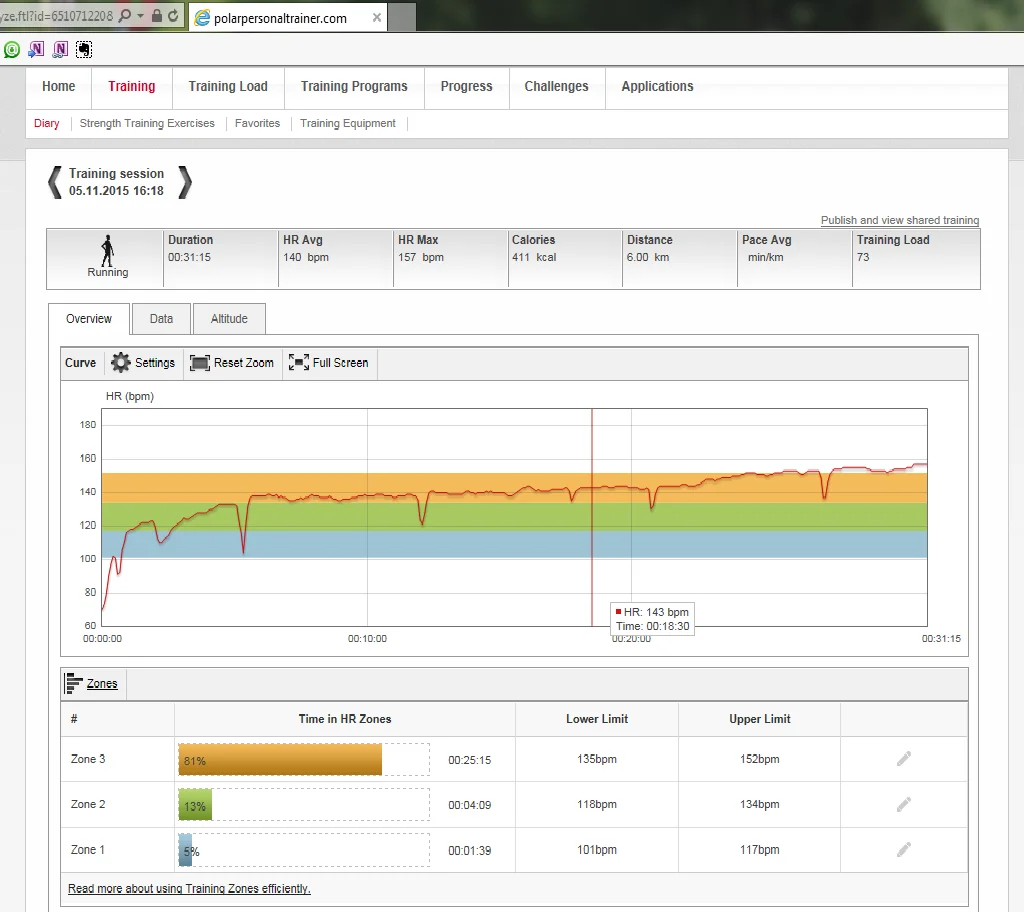Open address bar search dropdown arrow
Screen dimensions: 1024x912
point(141,17)
